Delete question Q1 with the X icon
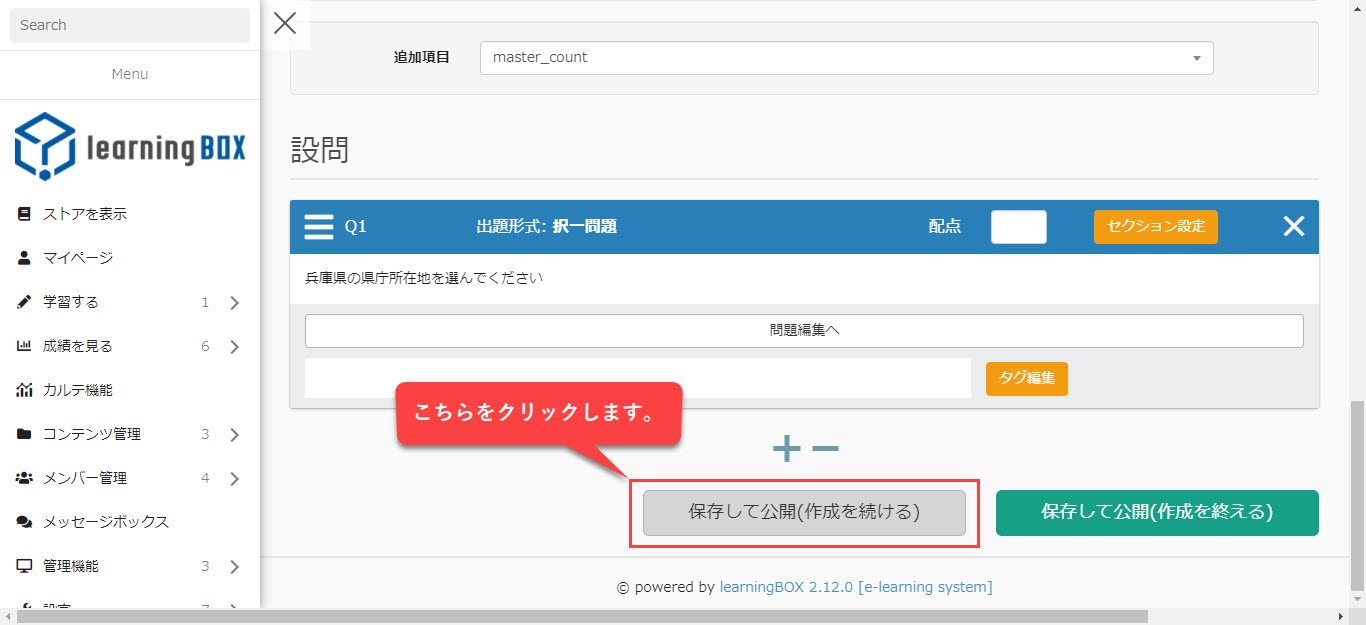The height and width of the screenshot is (625, 1366). click(x=1293, y=227)
